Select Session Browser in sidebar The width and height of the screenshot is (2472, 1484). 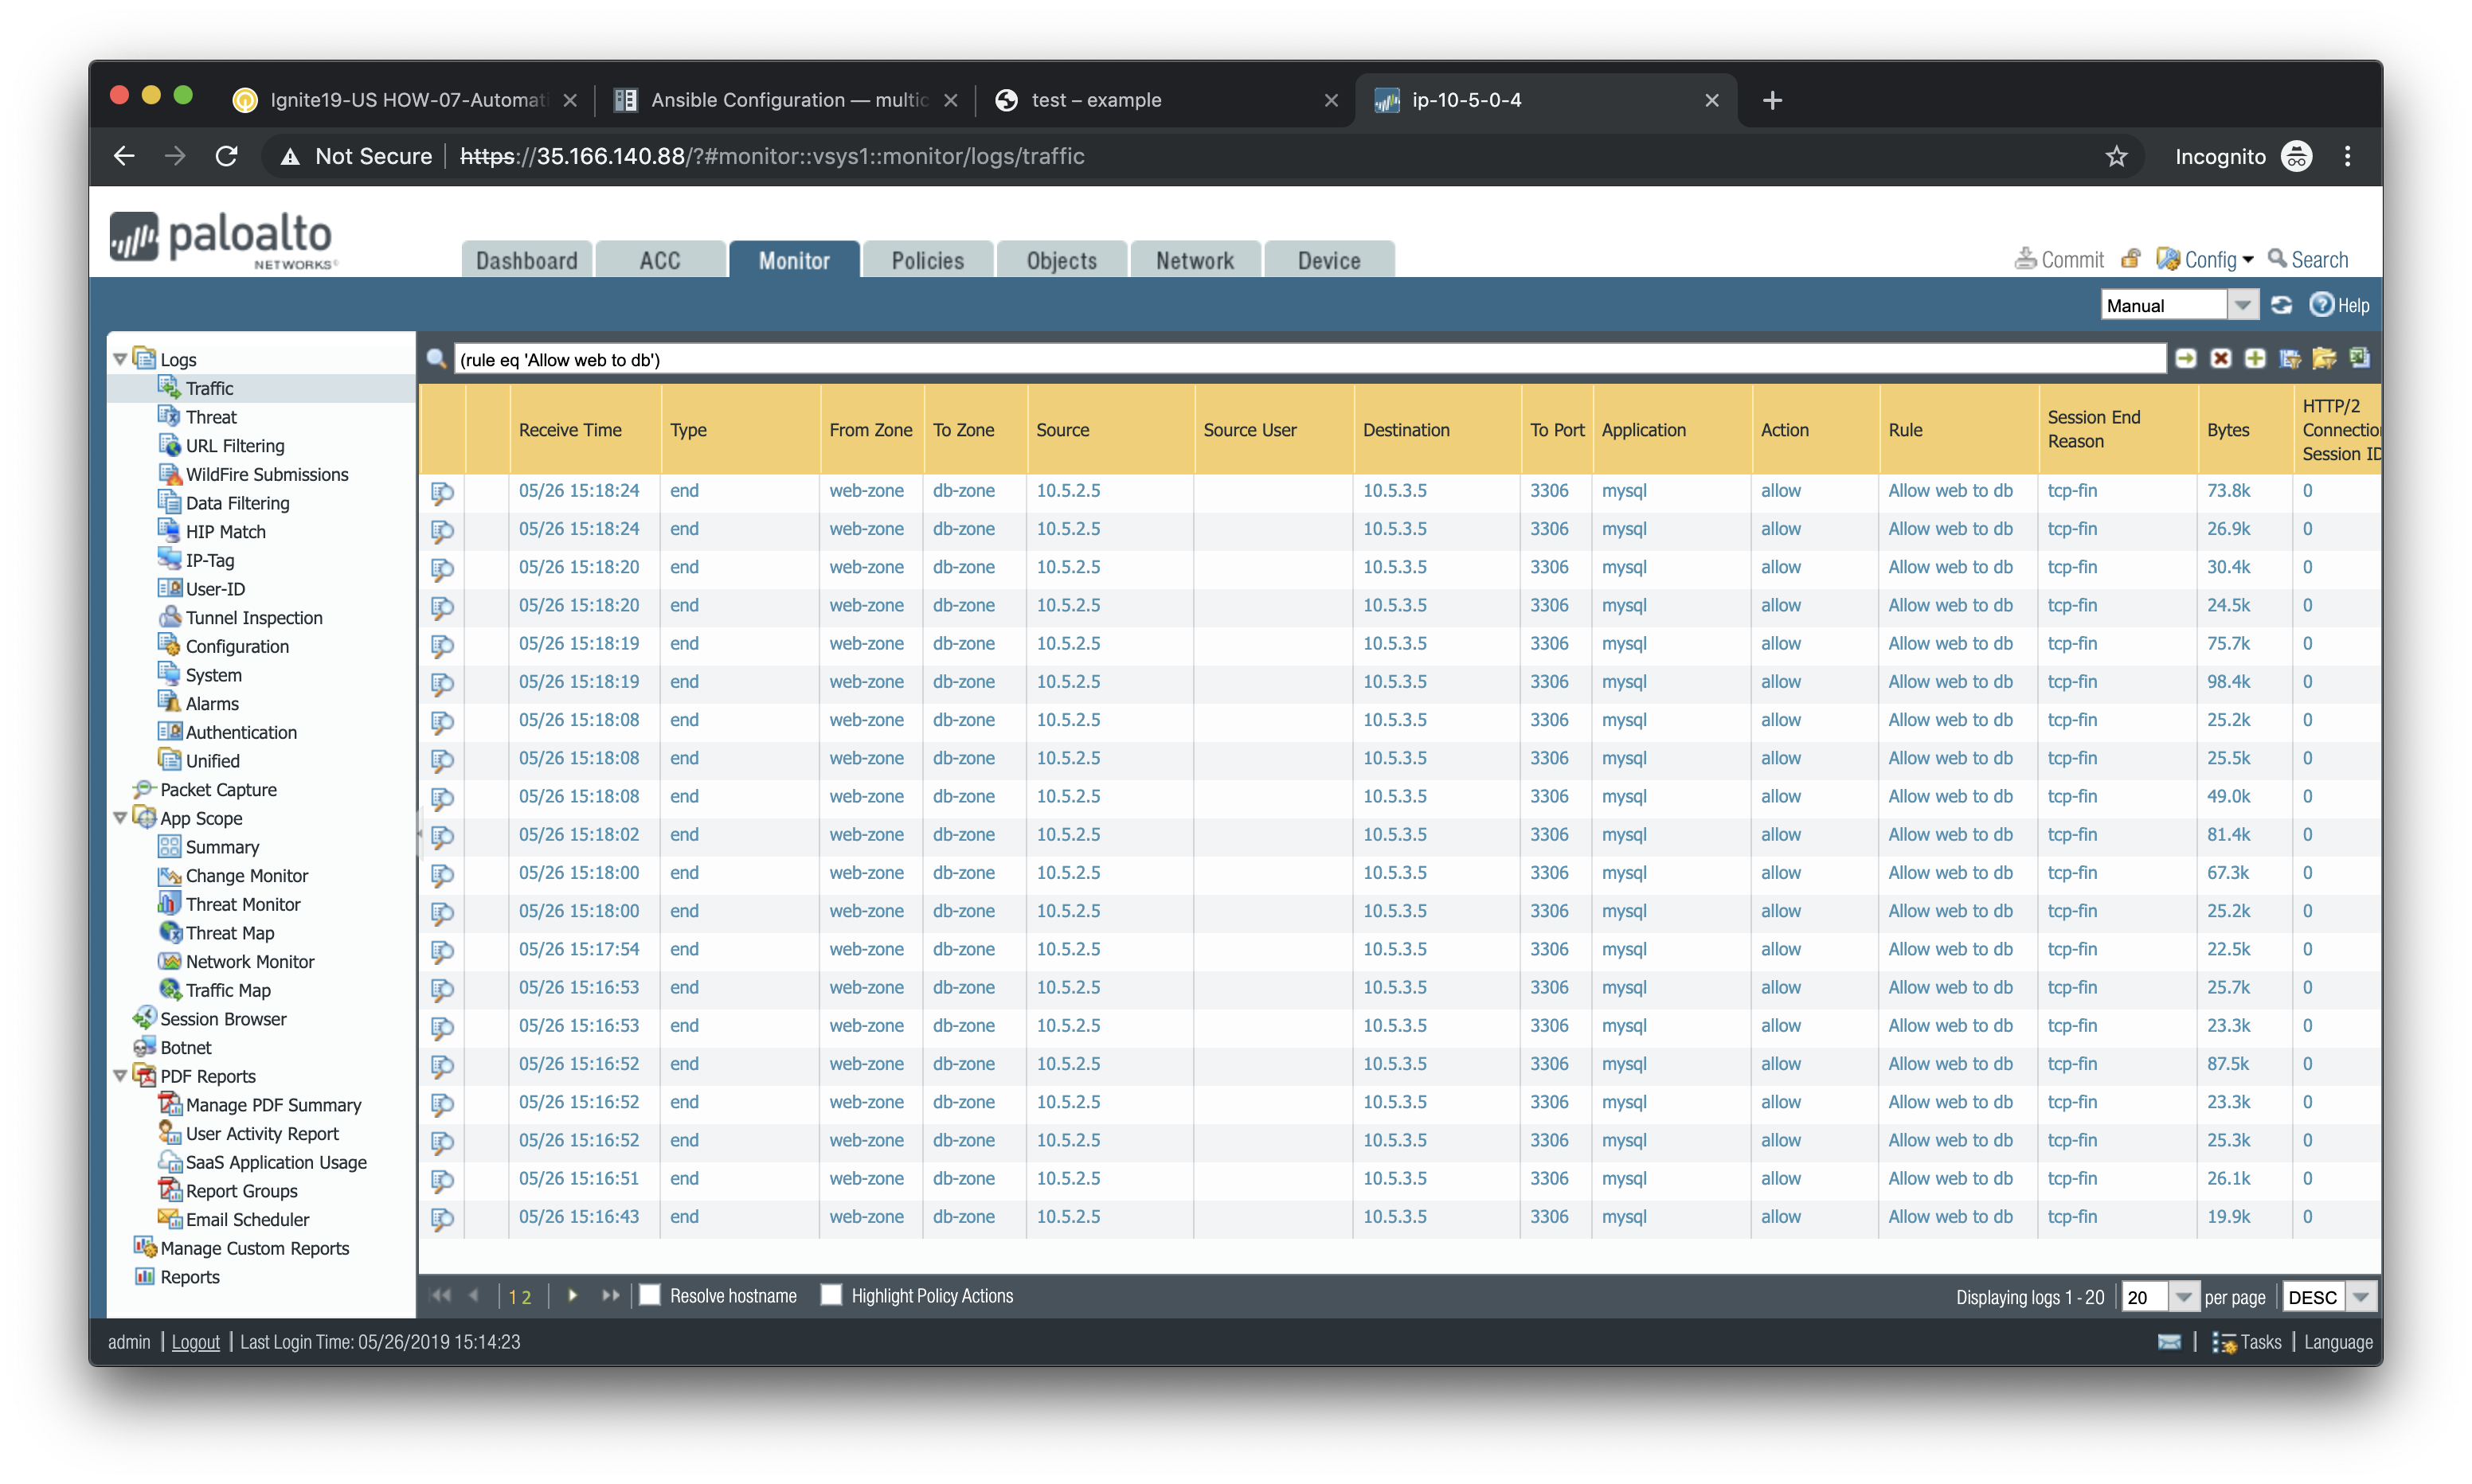coord(222,1019)
